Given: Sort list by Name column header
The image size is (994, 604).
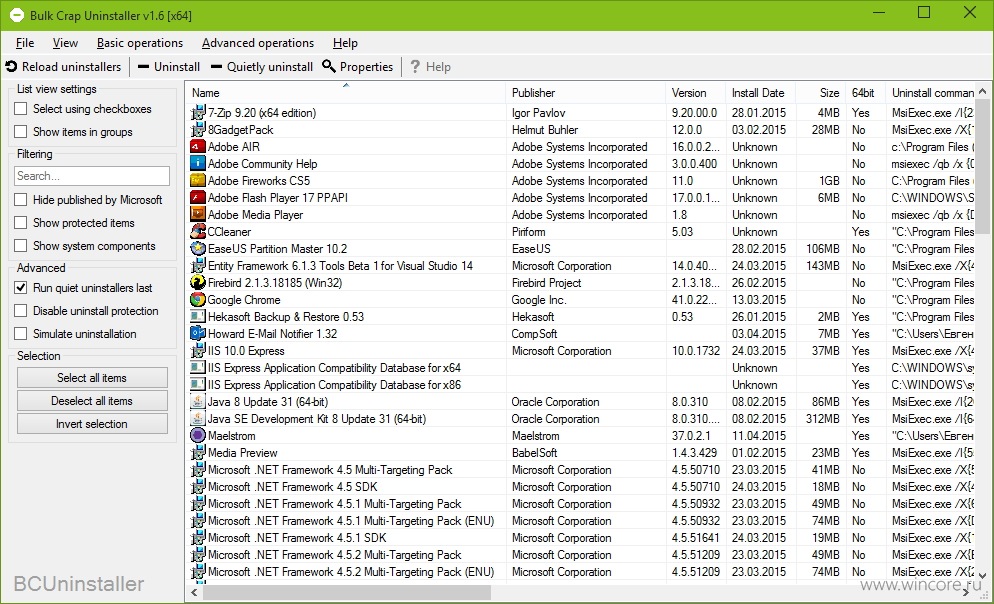Looking at the screenshot, I should 346,93.
